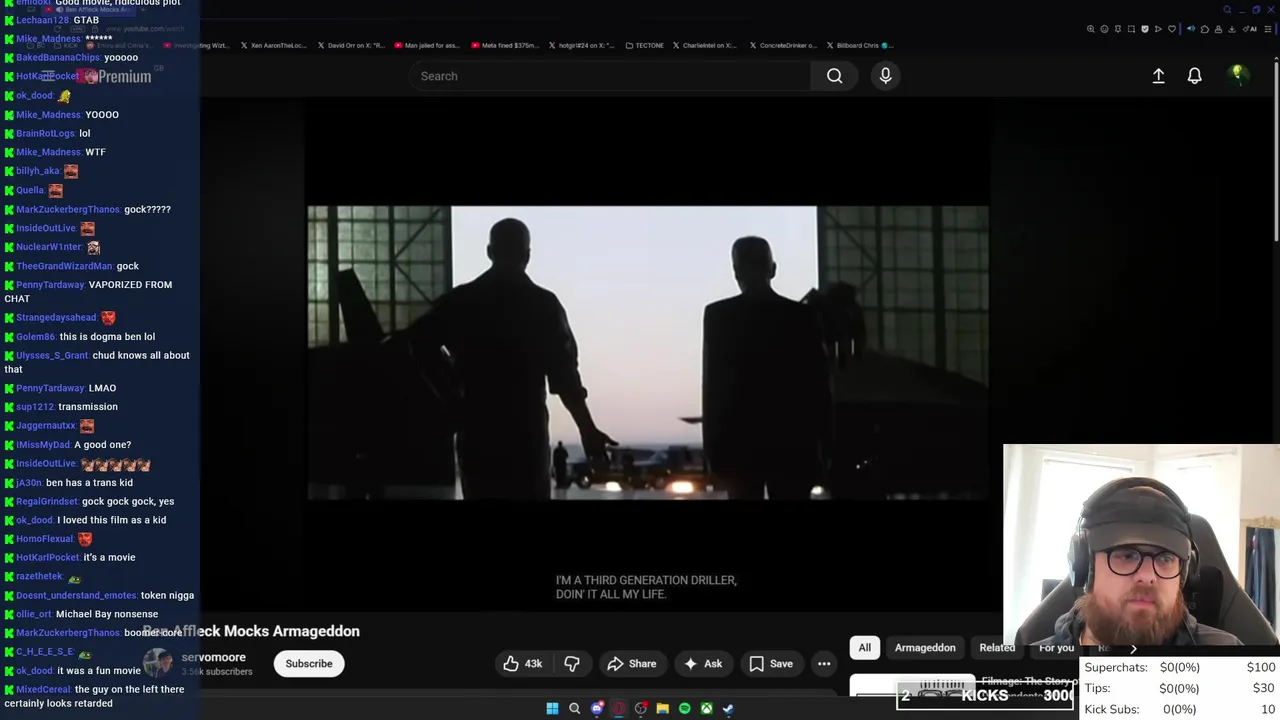1280x720 pixels.
Task: Open Steam from the taskbar
Action: tap(728, 708)
